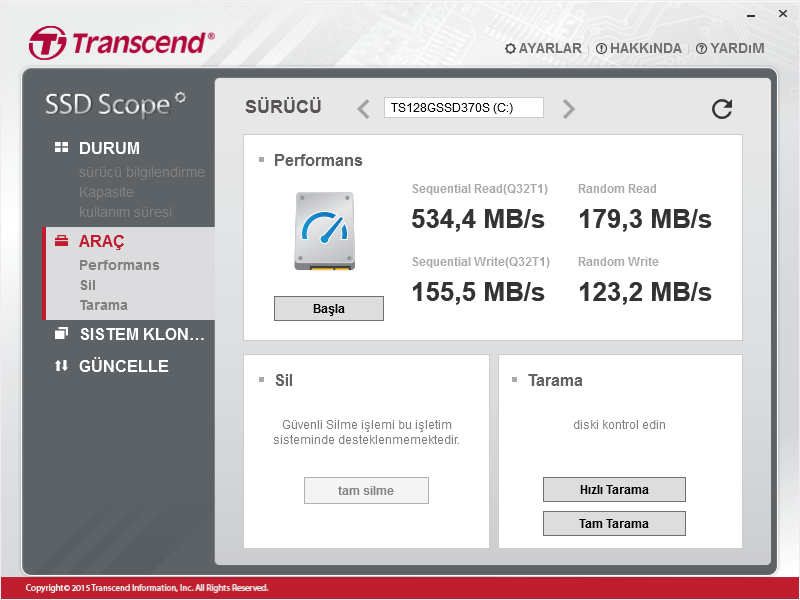The width and height of the screenshot is (800, 600).
Task: Select Kapasite submenu item
Action: click(106, 192)
